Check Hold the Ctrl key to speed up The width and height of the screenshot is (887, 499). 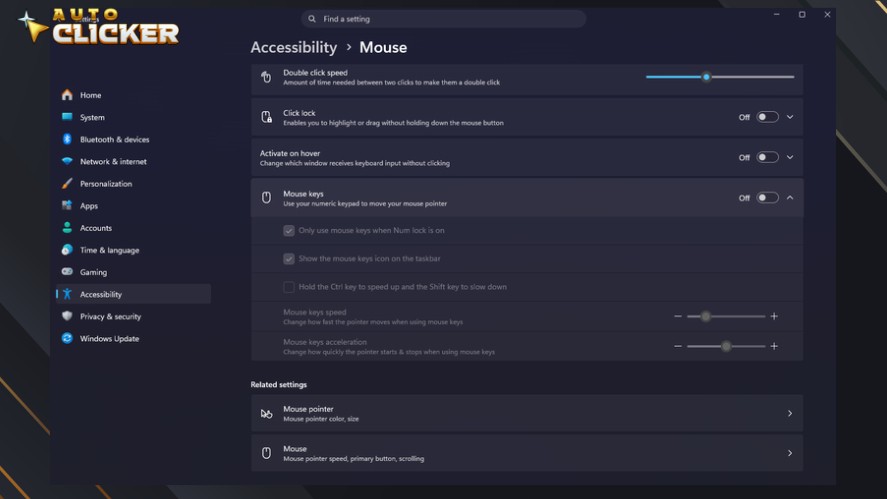[x=289, y=287]
